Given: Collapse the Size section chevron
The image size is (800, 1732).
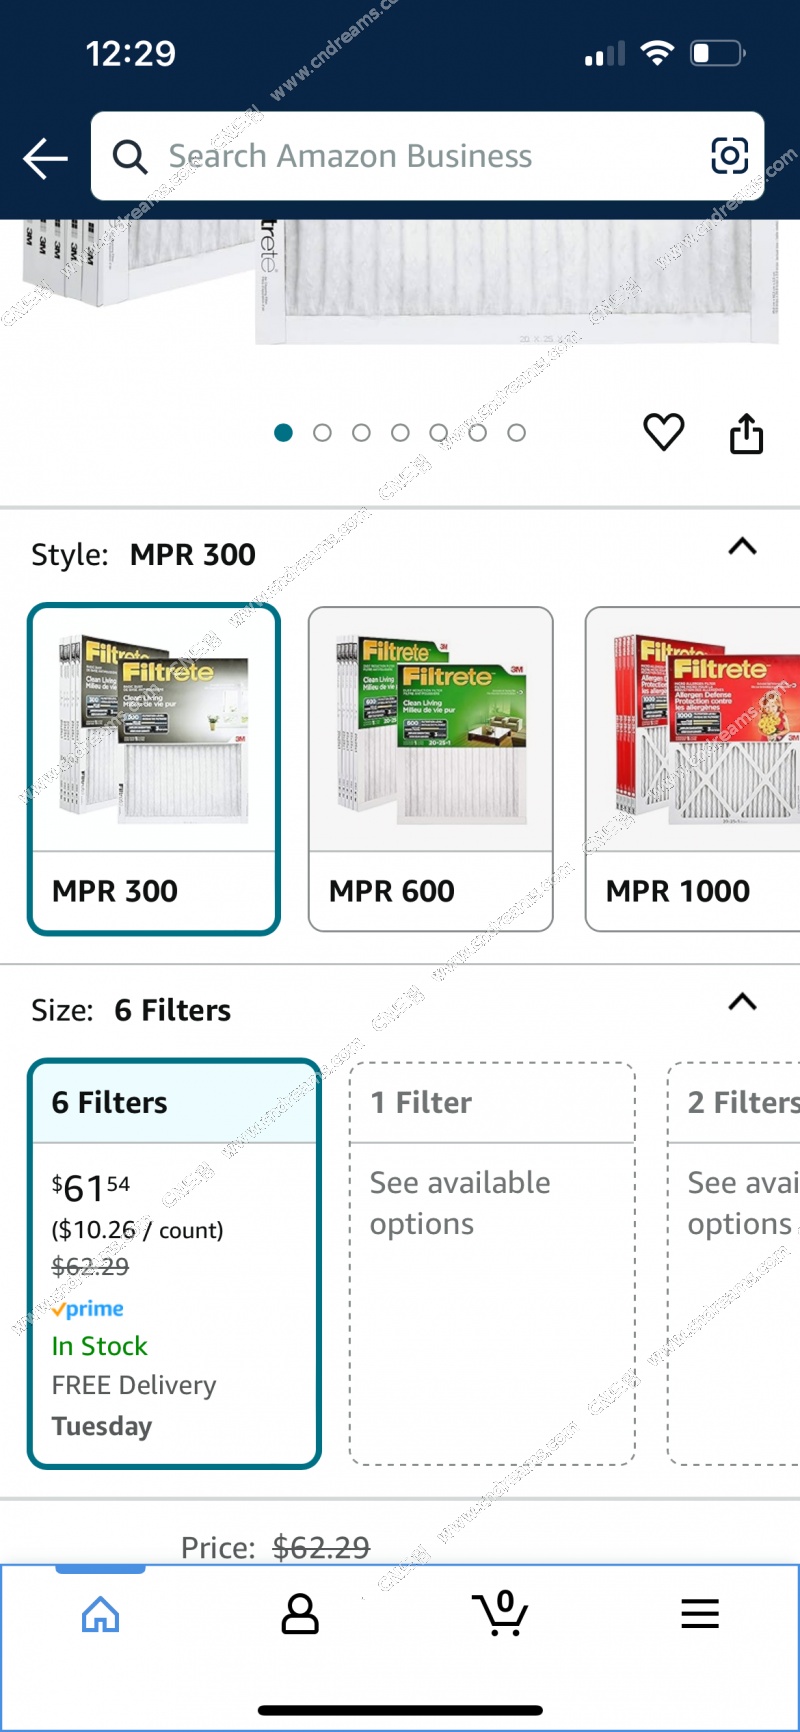Looking at the screenshot, I should coord(742,1002).
